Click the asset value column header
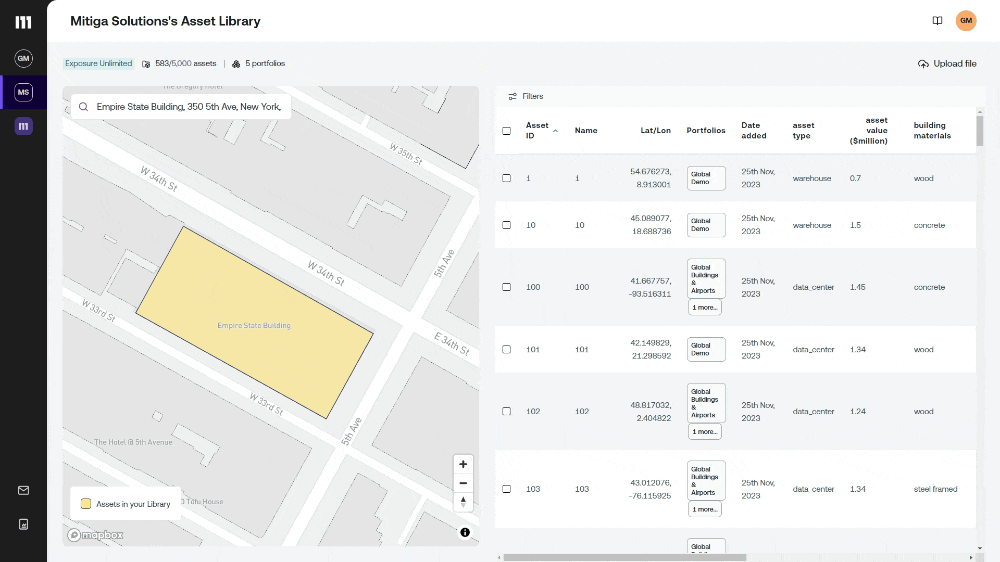 869,131
